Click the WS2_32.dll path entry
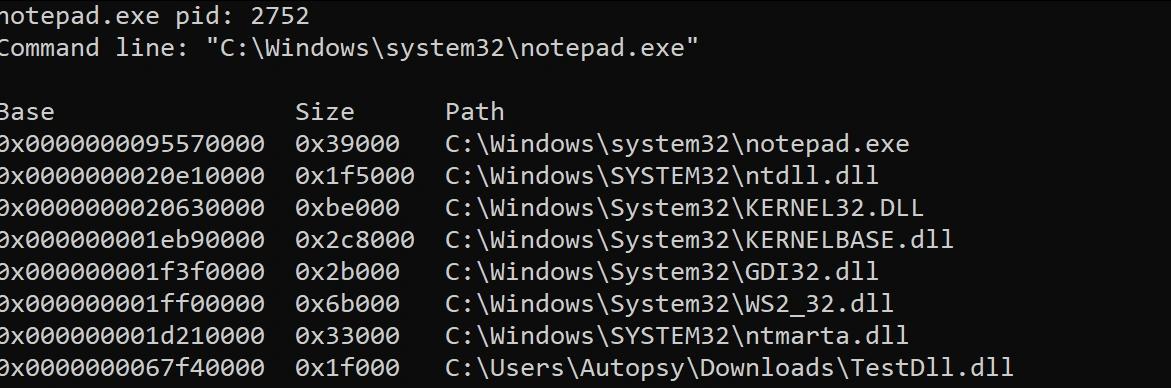The image size is (1171, 388). [669, 304]
